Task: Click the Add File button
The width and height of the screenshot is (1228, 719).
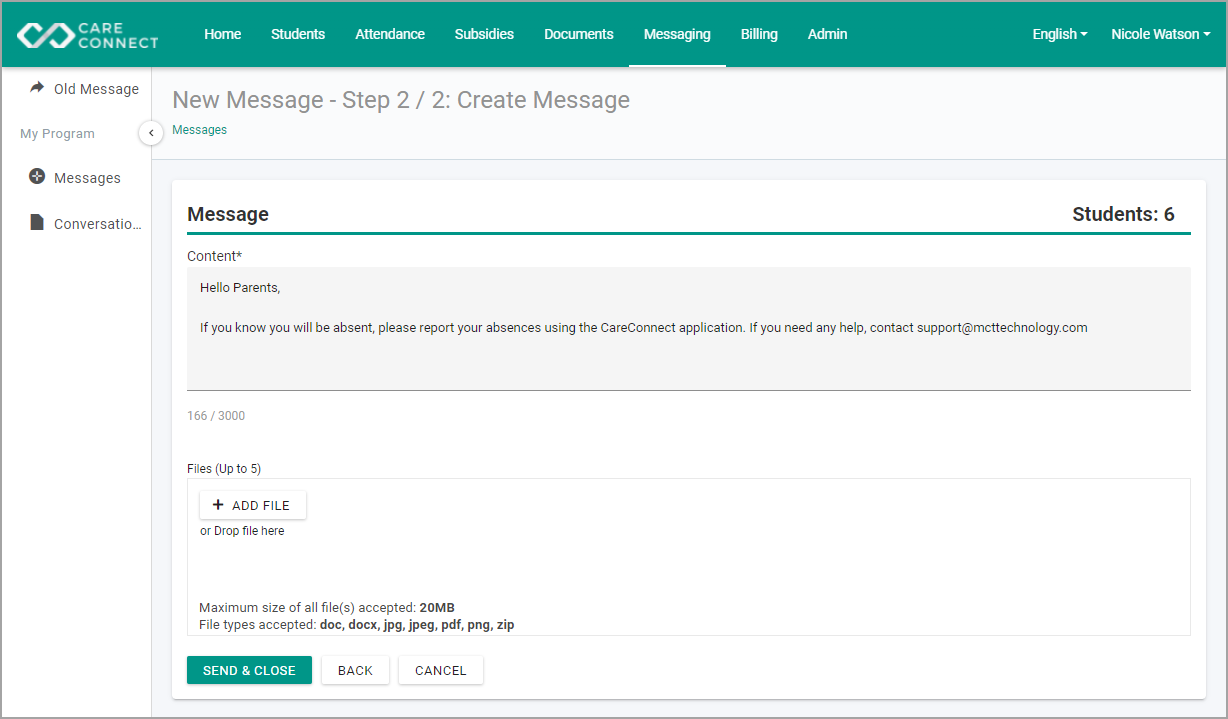Action: pos(253,505)
